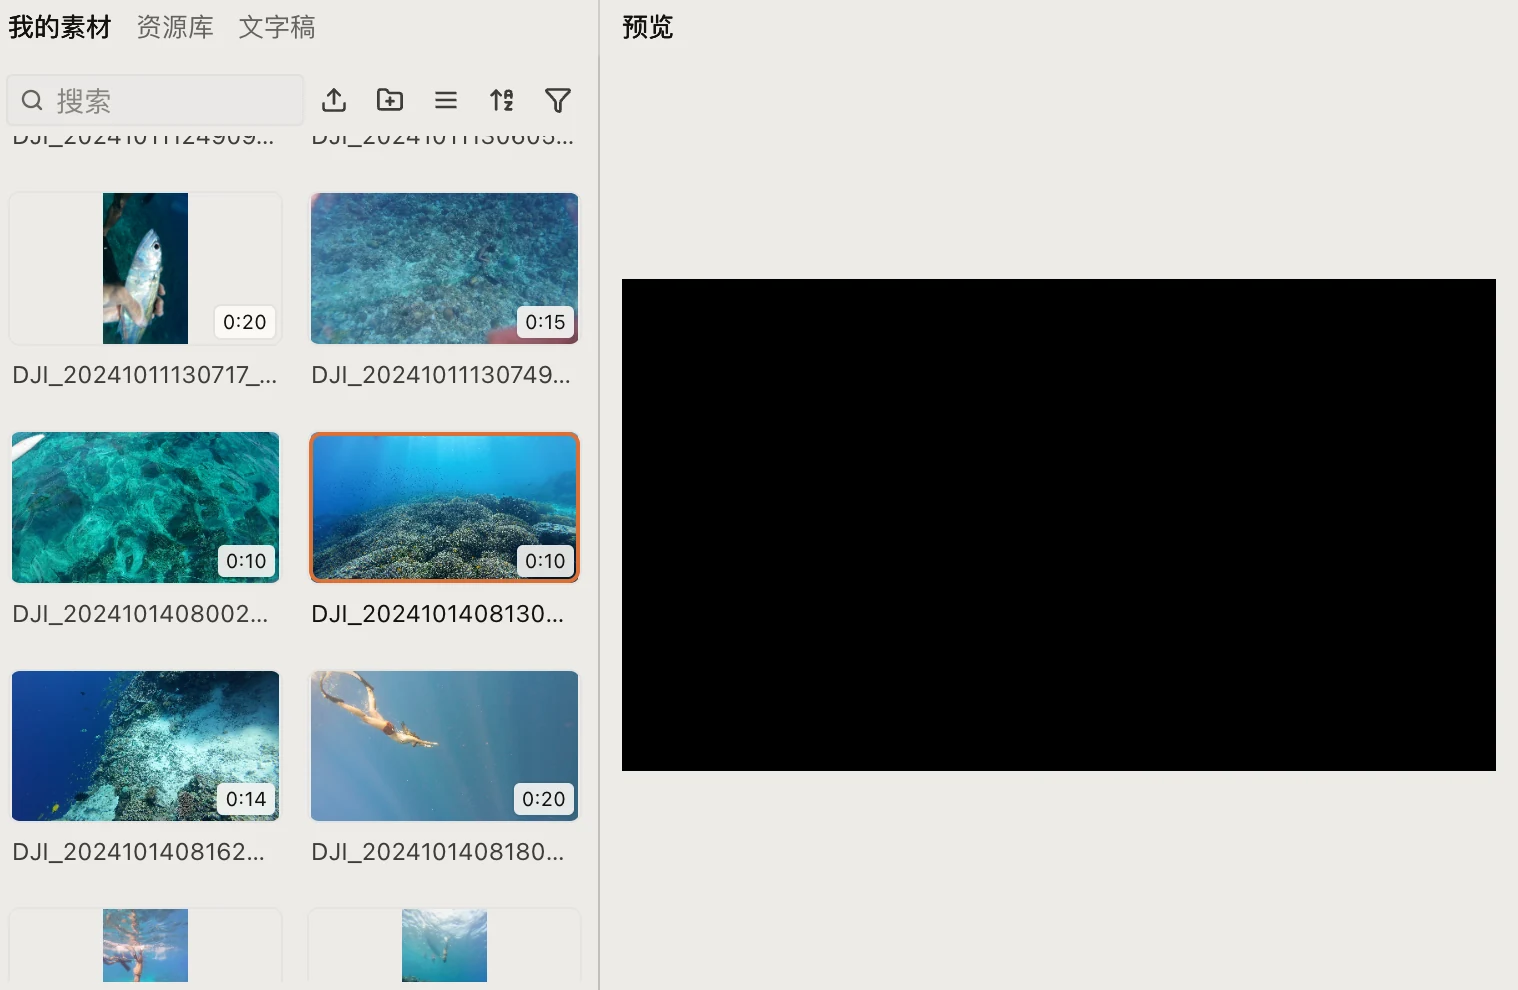Select the turquoise water clip DJI_2024101408002
Image resolution: width=1518 pixels, height=990 pixels.
[x=145, y=507]
